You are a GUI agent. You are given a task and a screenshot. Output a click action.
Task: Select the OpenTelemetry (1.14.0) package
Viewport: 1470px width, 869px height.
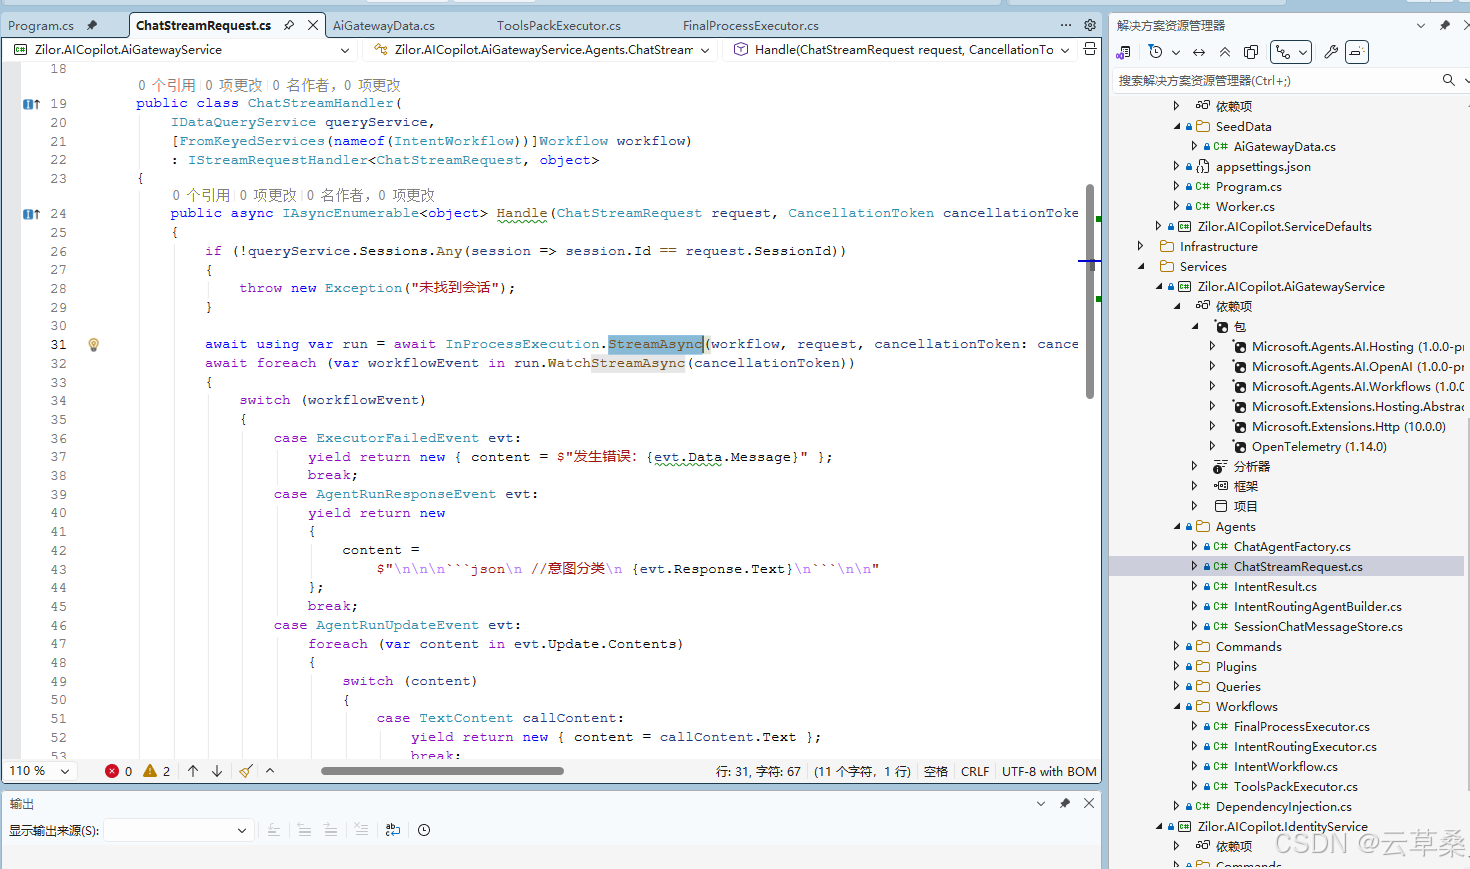(1319, 447)
